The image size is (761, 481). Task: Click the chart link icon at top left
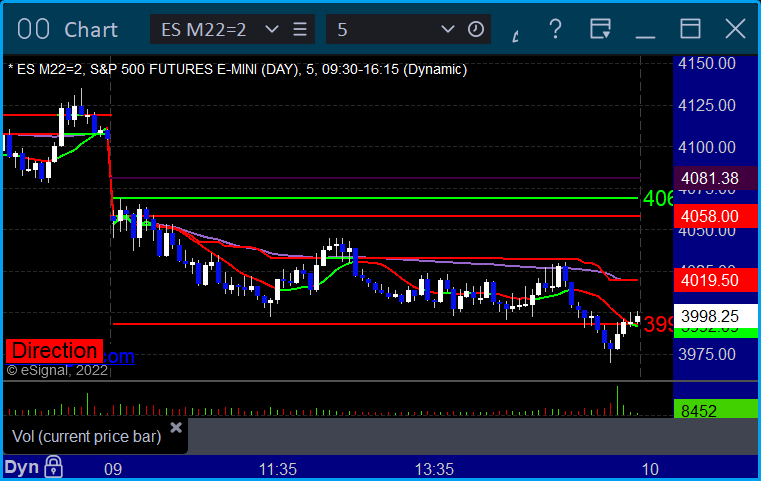point(33,29)
